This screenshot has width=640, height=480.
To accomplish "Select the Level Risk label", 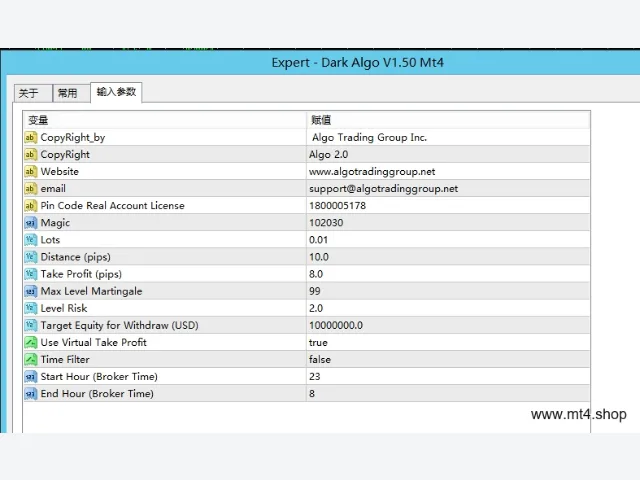I will tap(64, 308).
